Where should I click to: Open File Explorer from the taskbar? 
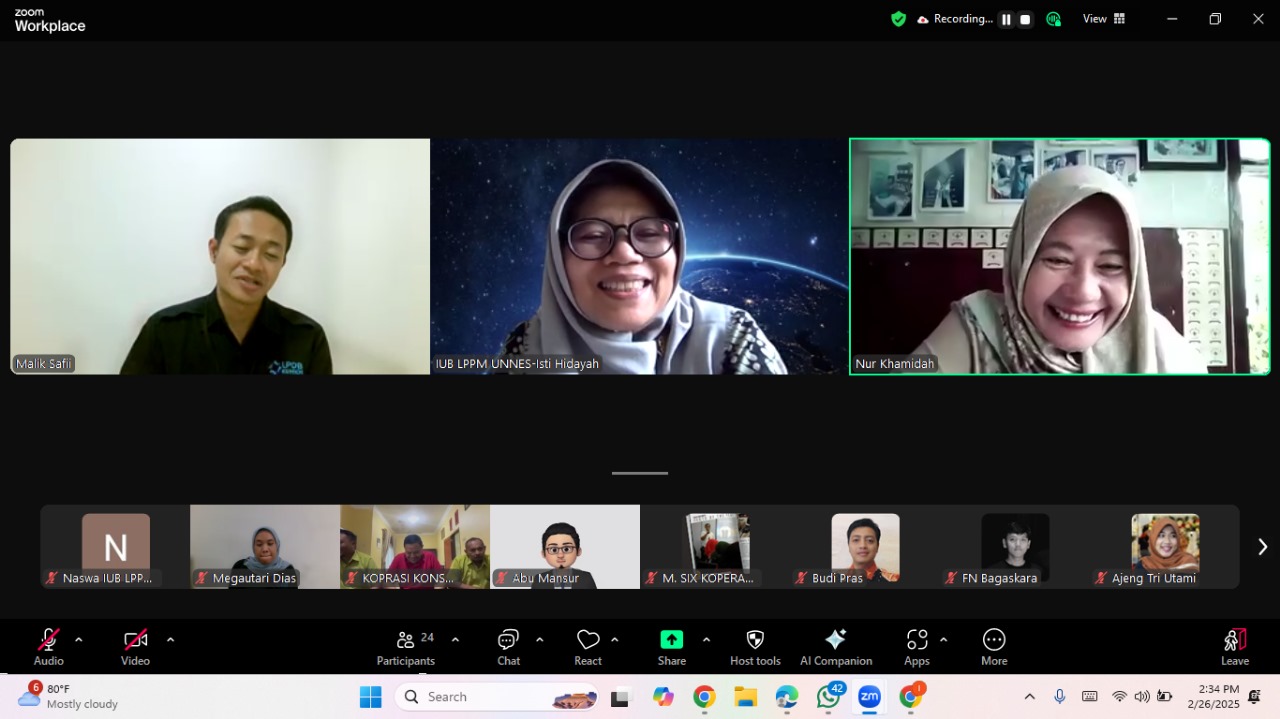(x=745, y=697)
